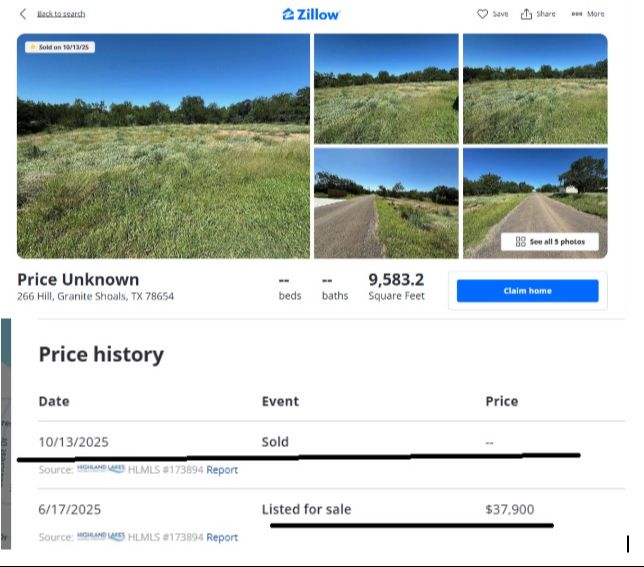Open the large main field photo
Screen dimensions: 644x567
pos(163,146)
